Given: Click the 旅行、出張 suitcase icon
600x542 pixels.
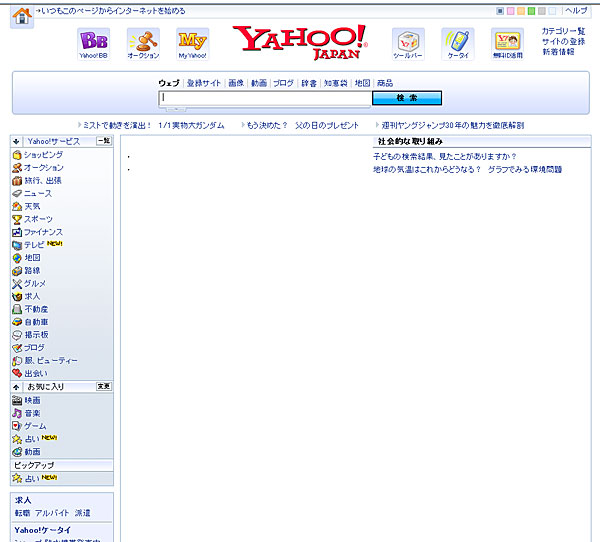Looking at the screenshot, I should (x=17, y=181).
